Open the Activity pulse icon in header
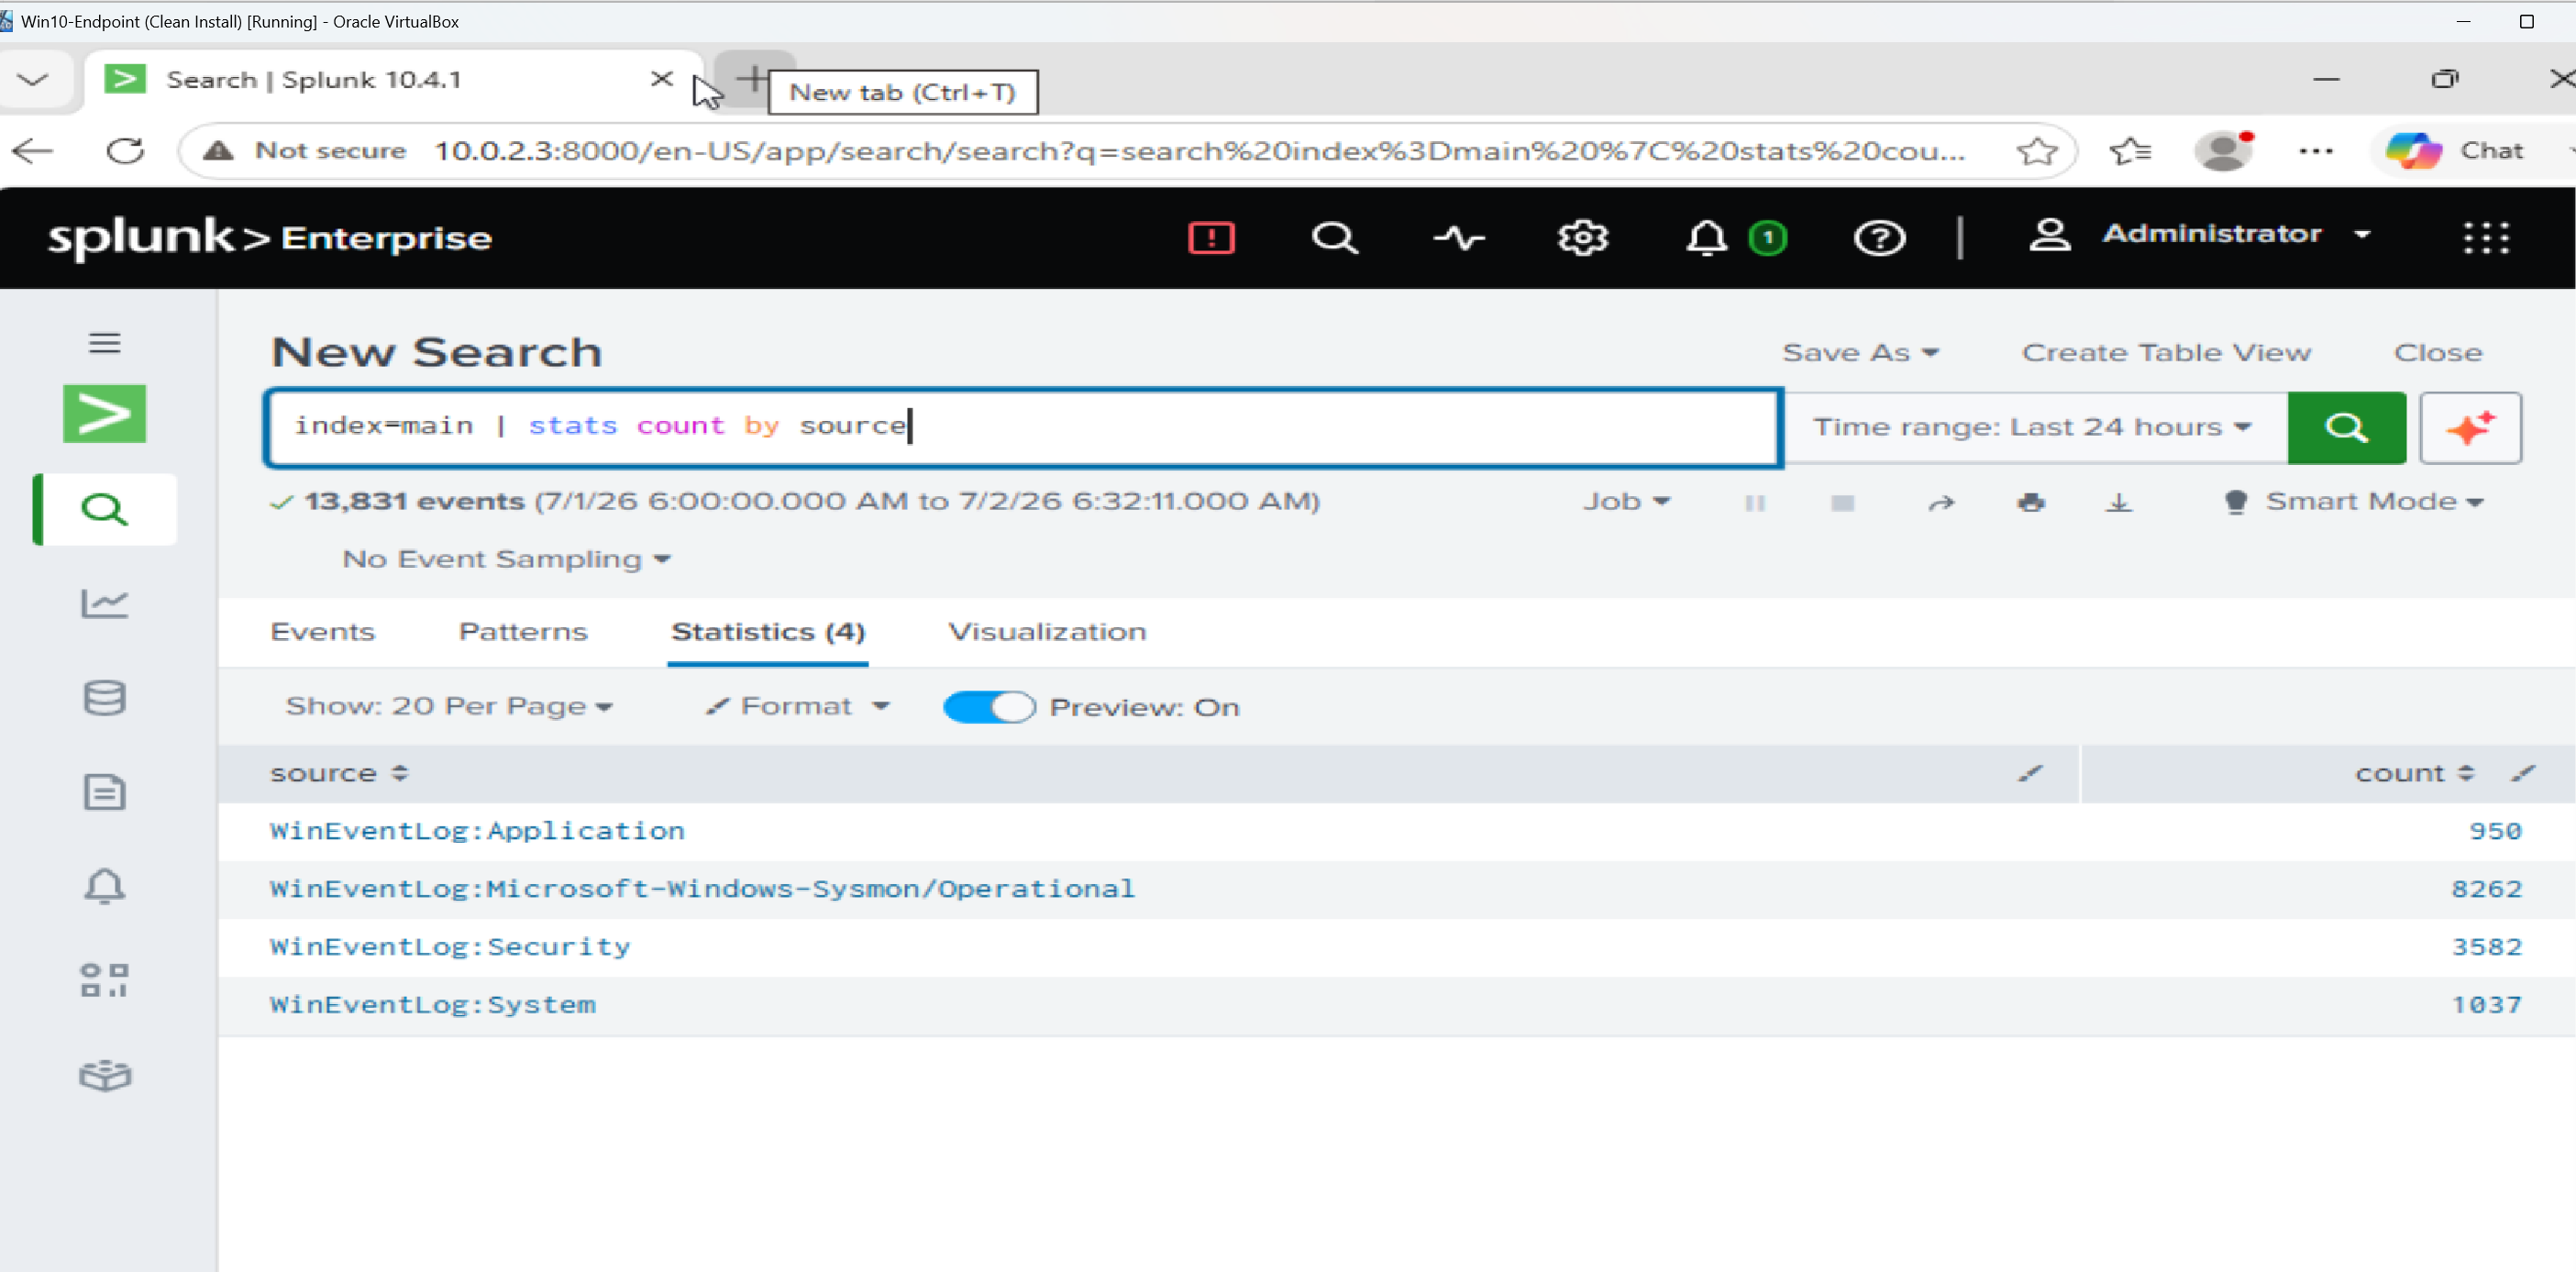This screenshot has height=1272, width=2576. coord(1459,238)
